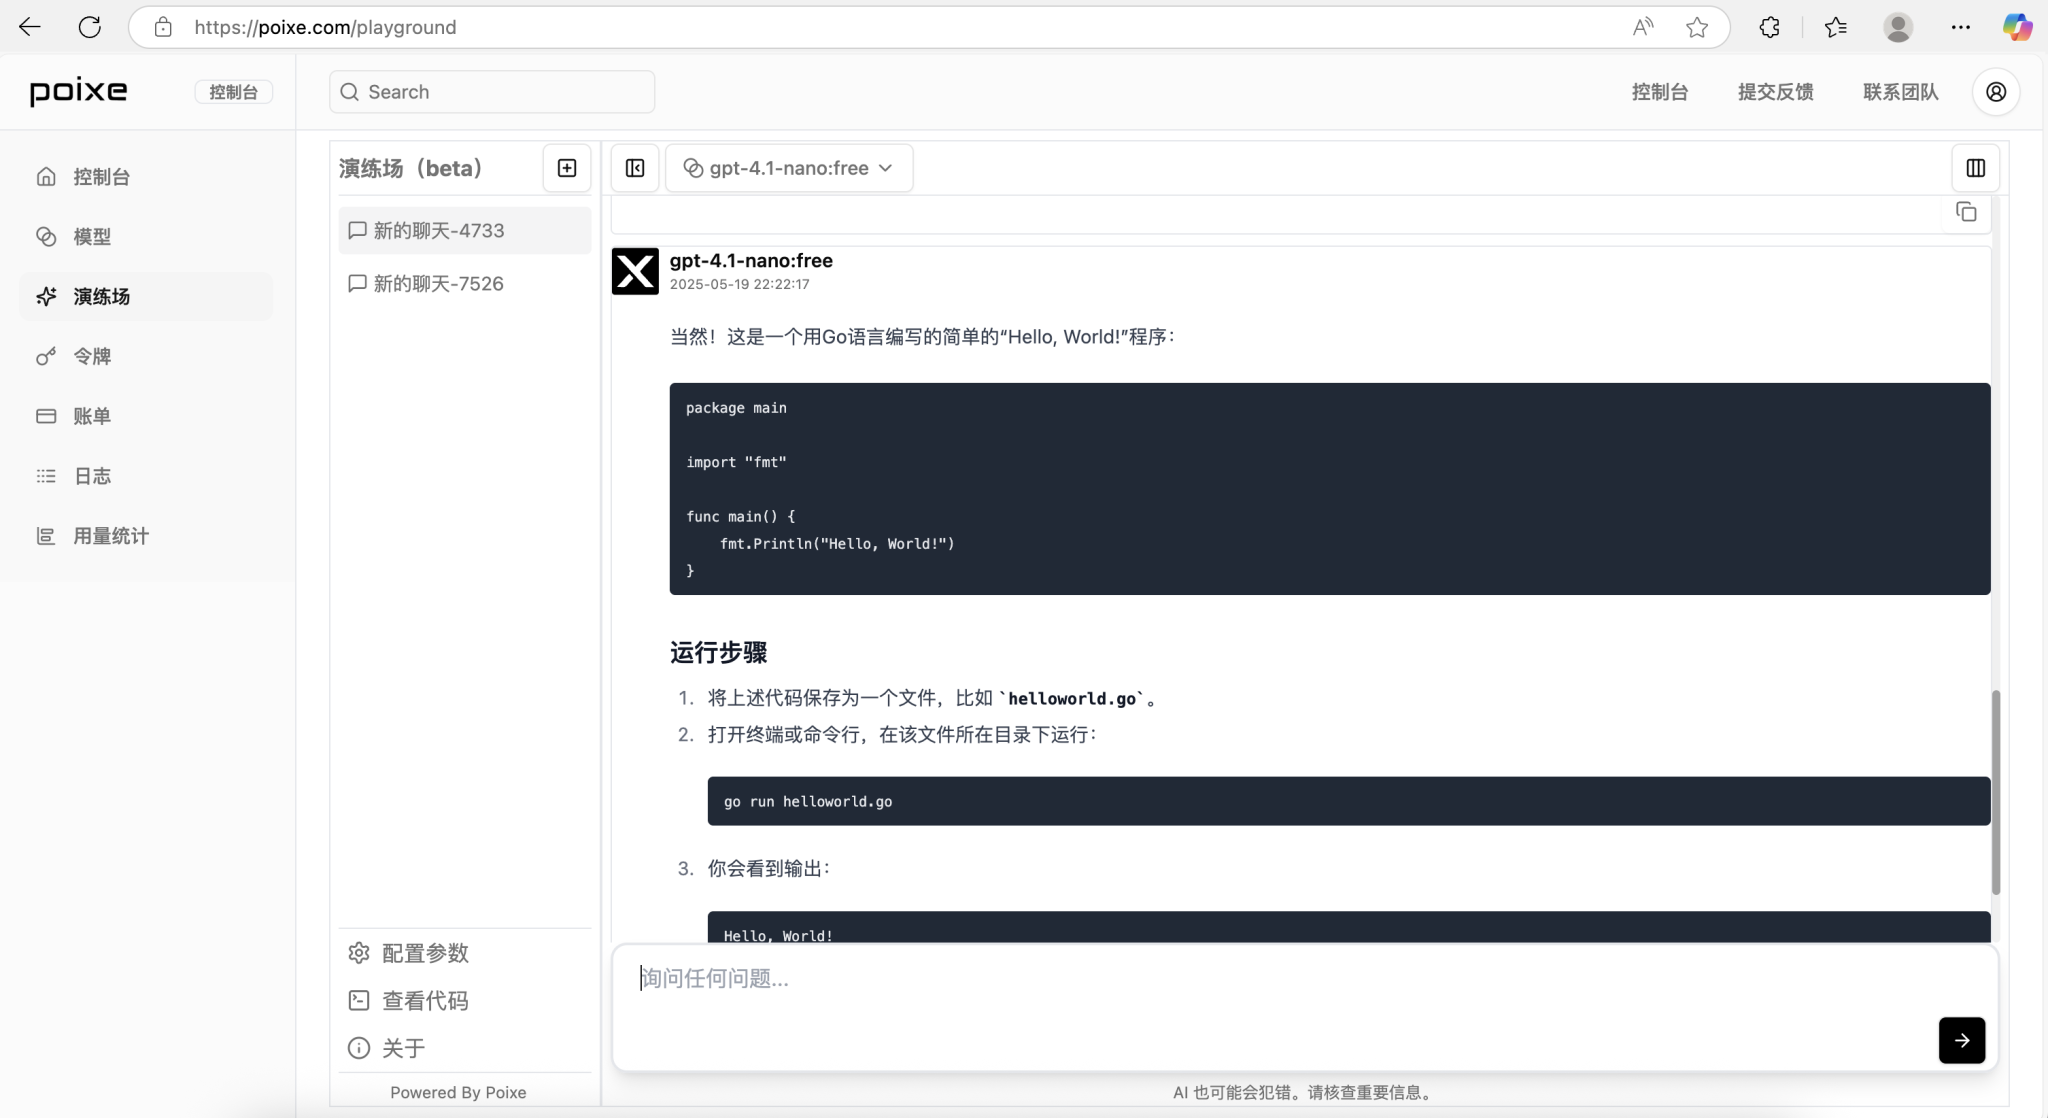This screenshot has height=1118, width=2048.
Task: Open 日志 in the sidebar
Action: point(146,476)
